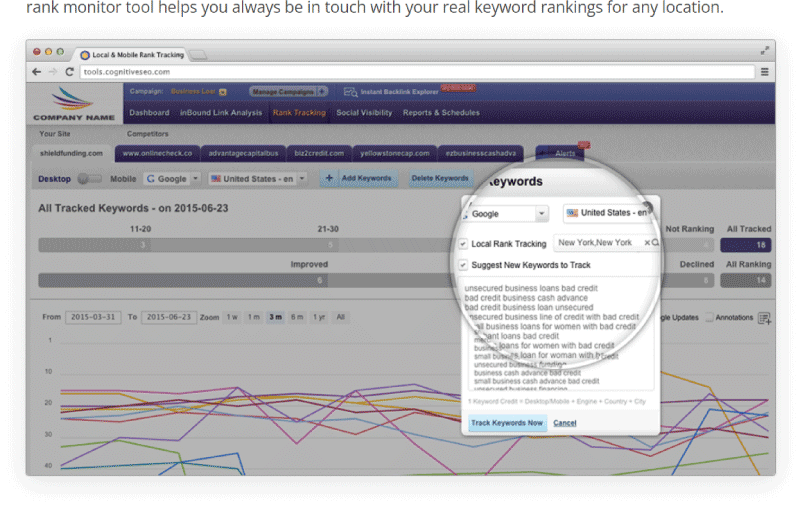
Task: Select the Local & Mobile Rank Tracking browser tab
Action: (133, 55)
